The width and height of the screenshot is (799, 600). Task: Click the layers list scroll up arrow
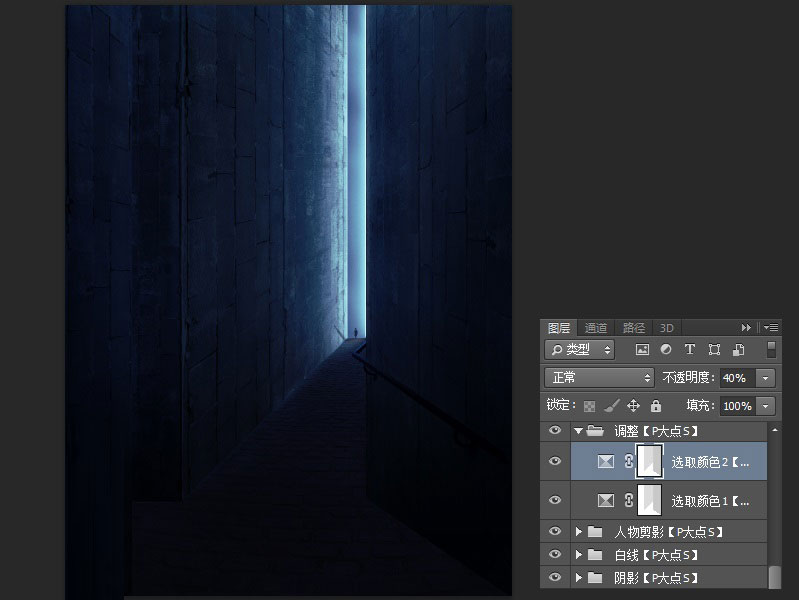pyautogui.click(x=775, y=431)
